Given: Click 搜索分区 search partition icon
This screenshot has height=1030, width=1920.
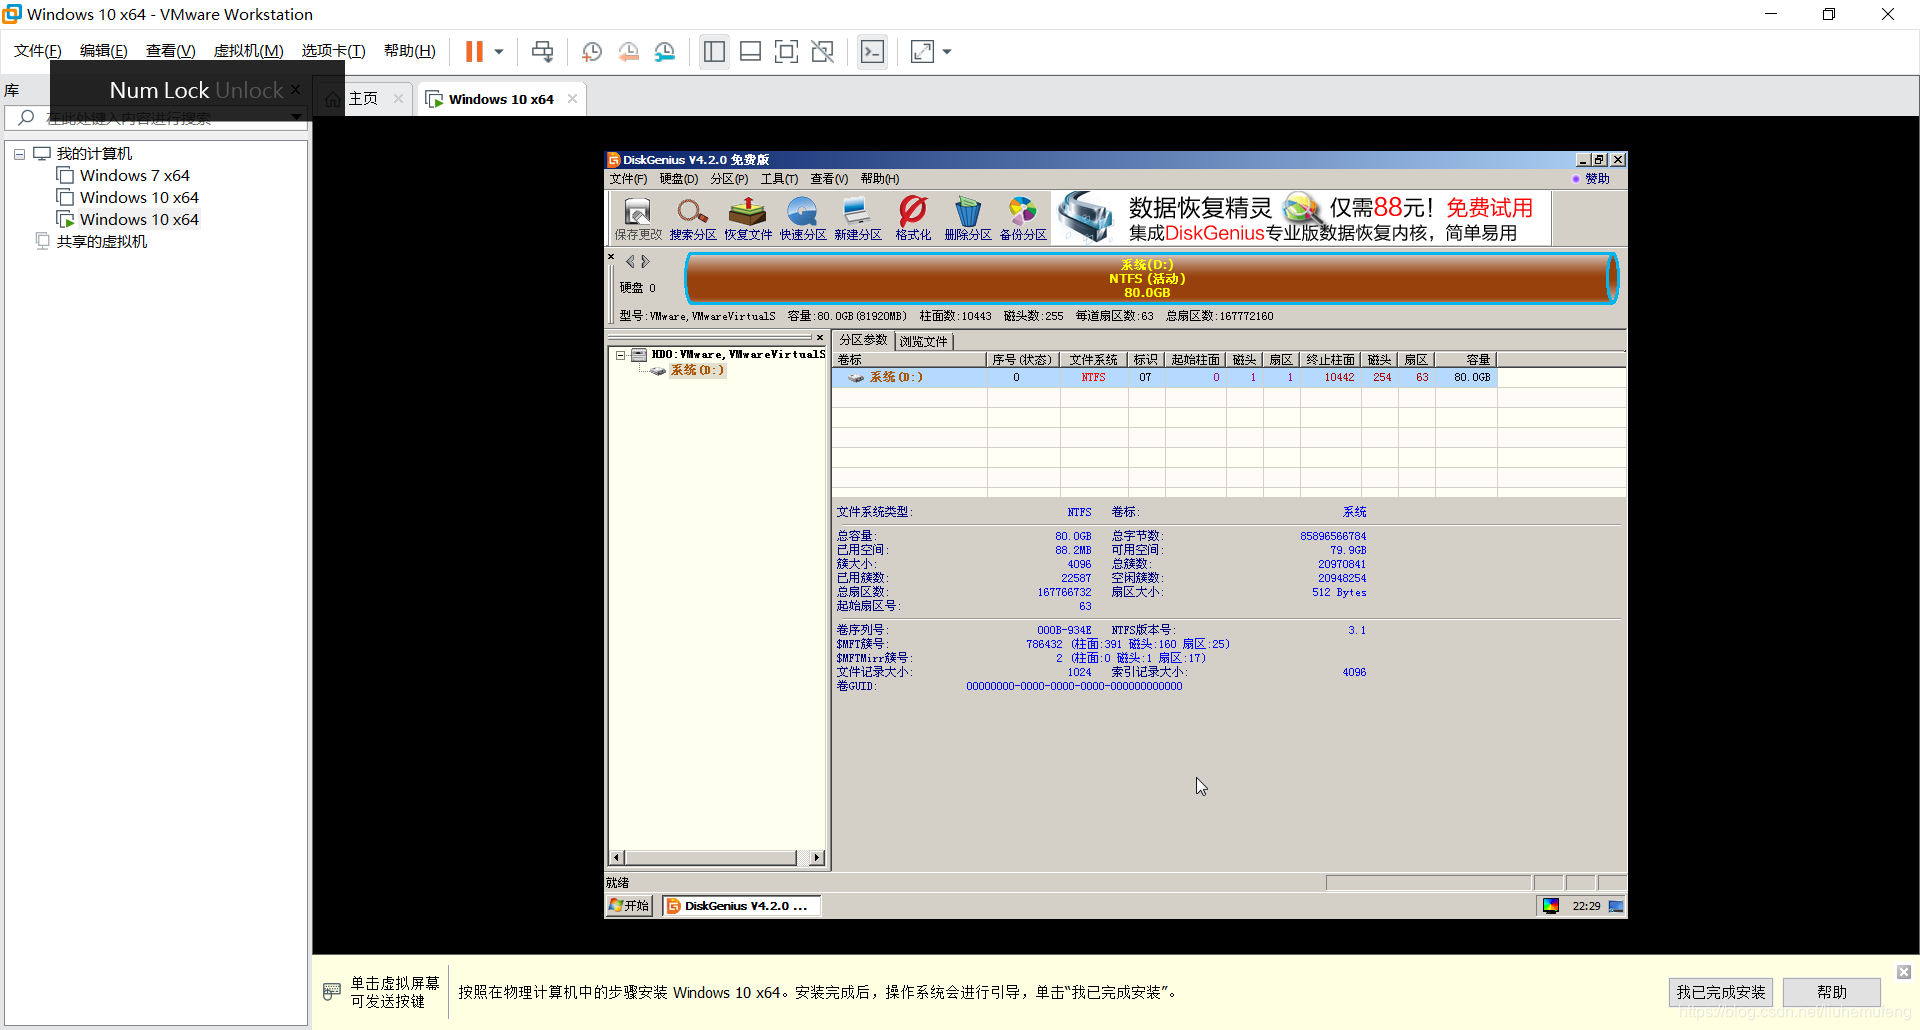Looking at the screenshot, I should click(x=693, y=218).
